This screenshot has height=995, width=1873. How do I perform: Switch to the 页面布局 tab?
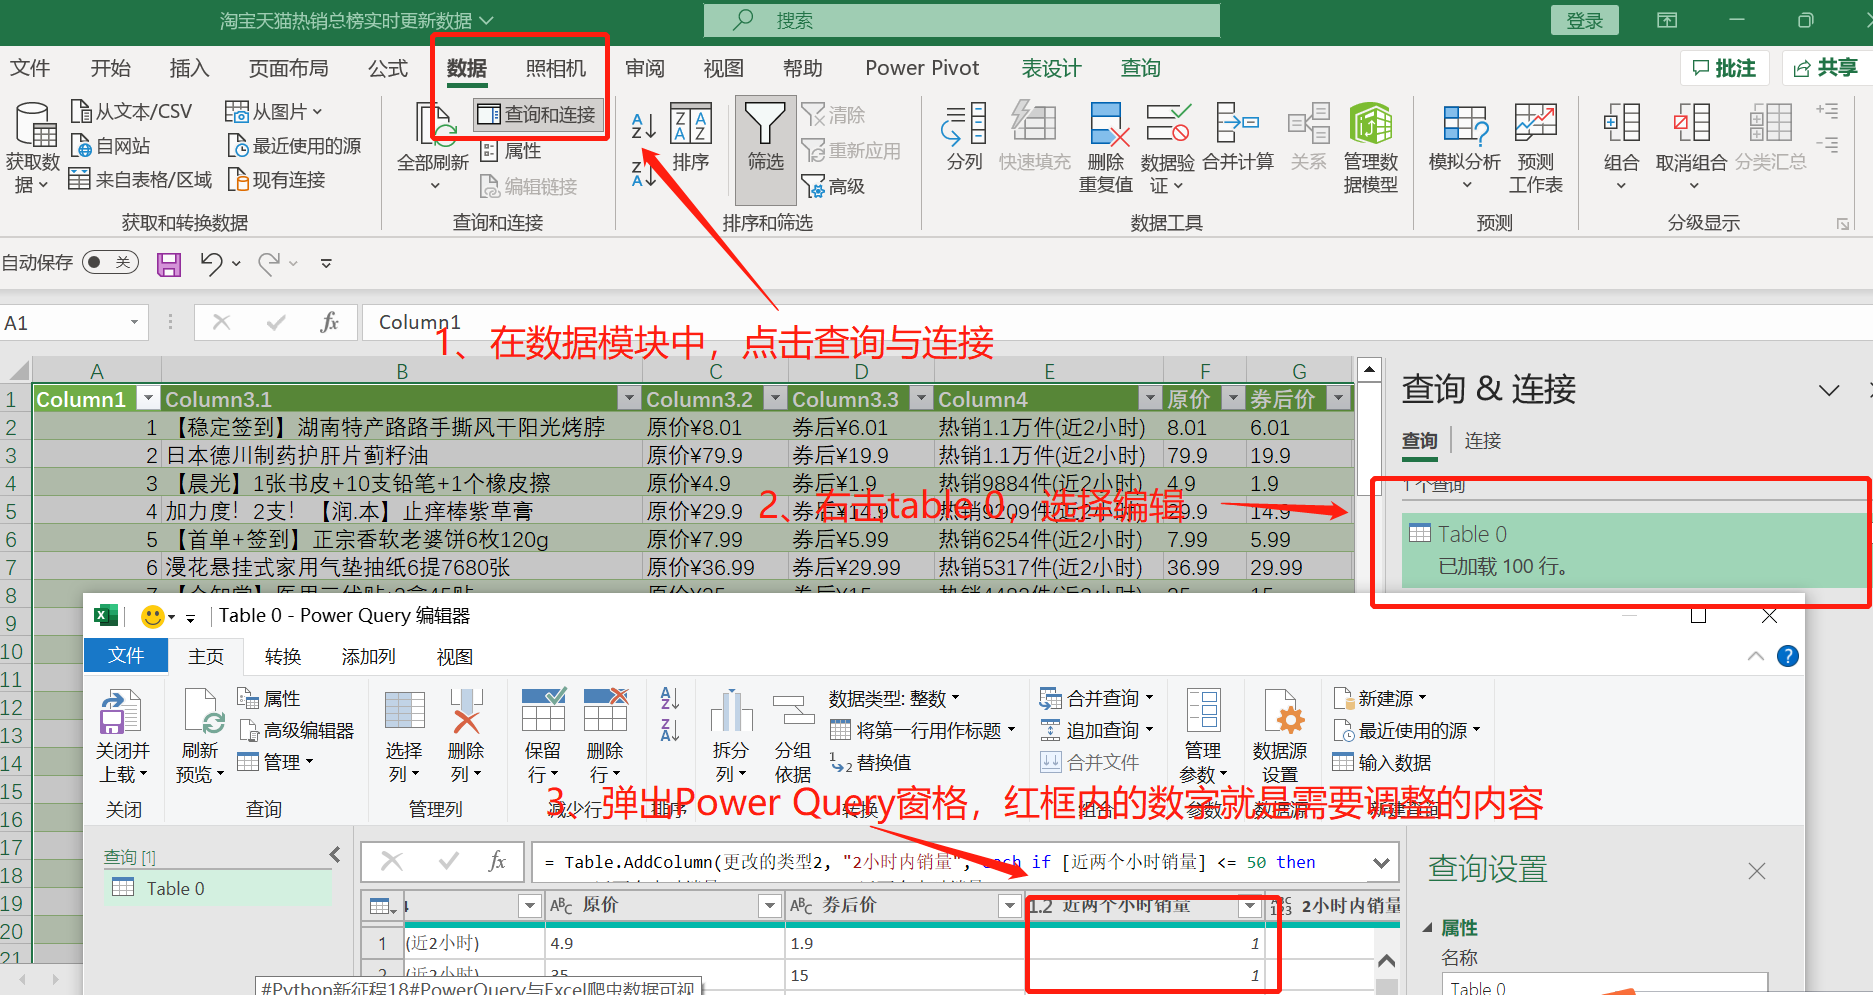pos(288,68)
